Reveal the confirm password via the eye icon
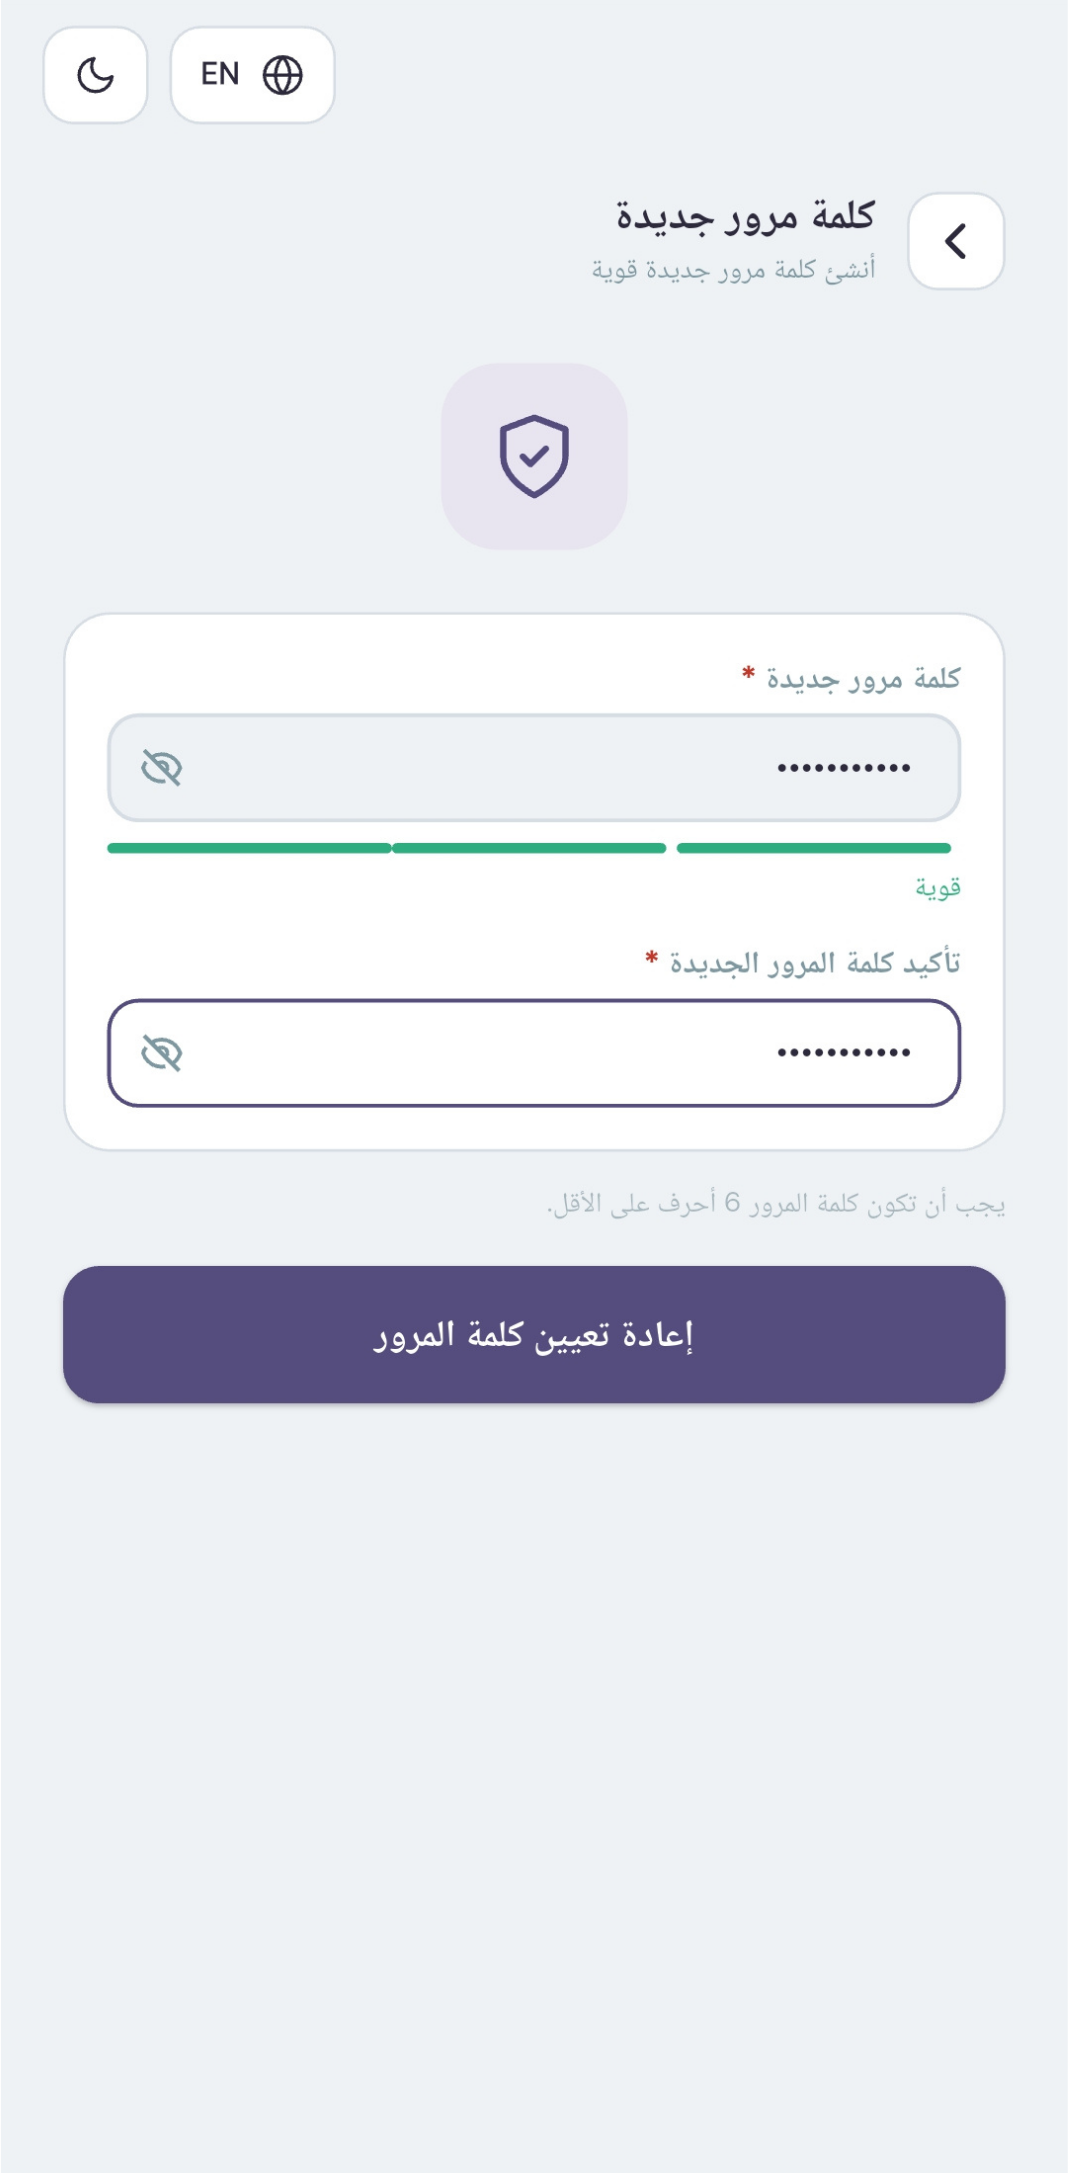This screenshot has height=2173, width=1069. [x=161, y=1053]
